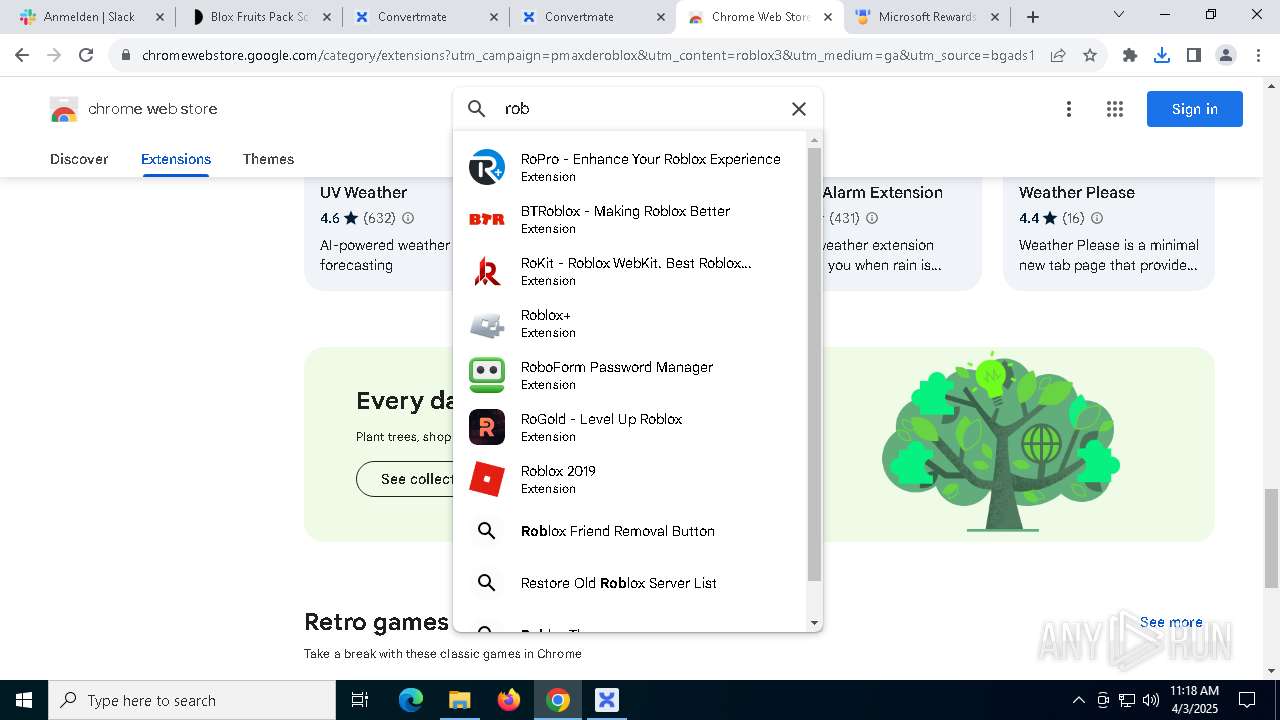The width and height of the screenshot is (1280, 720).
Task: Switch to the Discover tab
Action: (x=79, y=159)
